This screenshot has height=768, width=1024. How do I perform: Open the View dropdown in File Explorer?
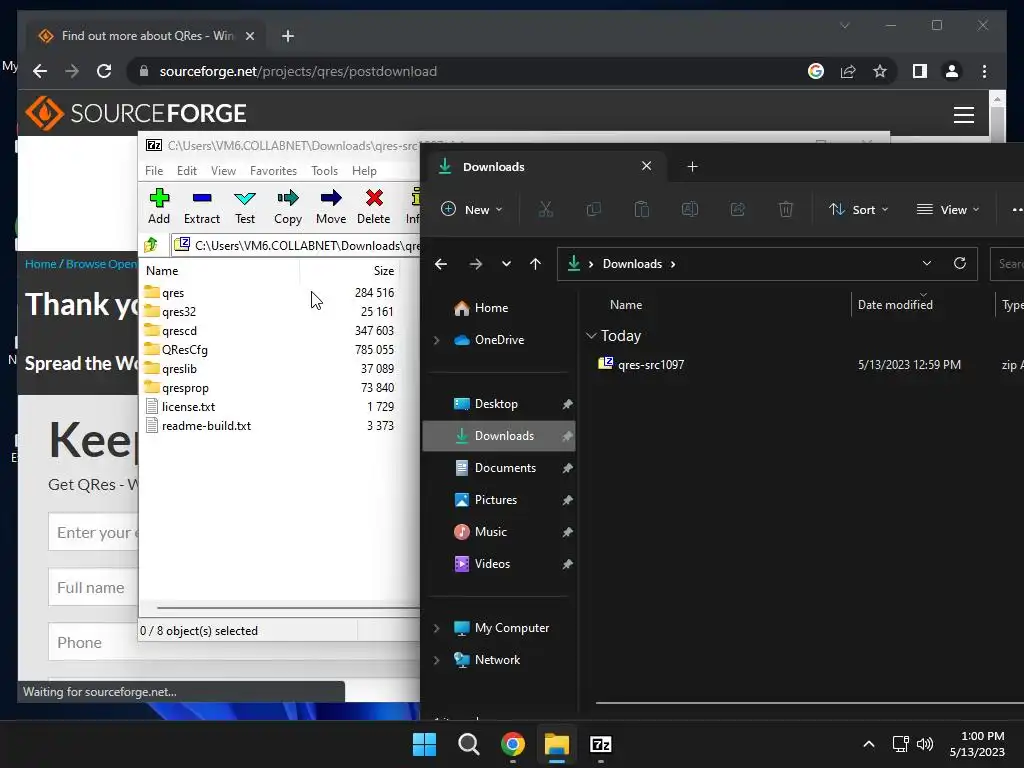[948, 210]
